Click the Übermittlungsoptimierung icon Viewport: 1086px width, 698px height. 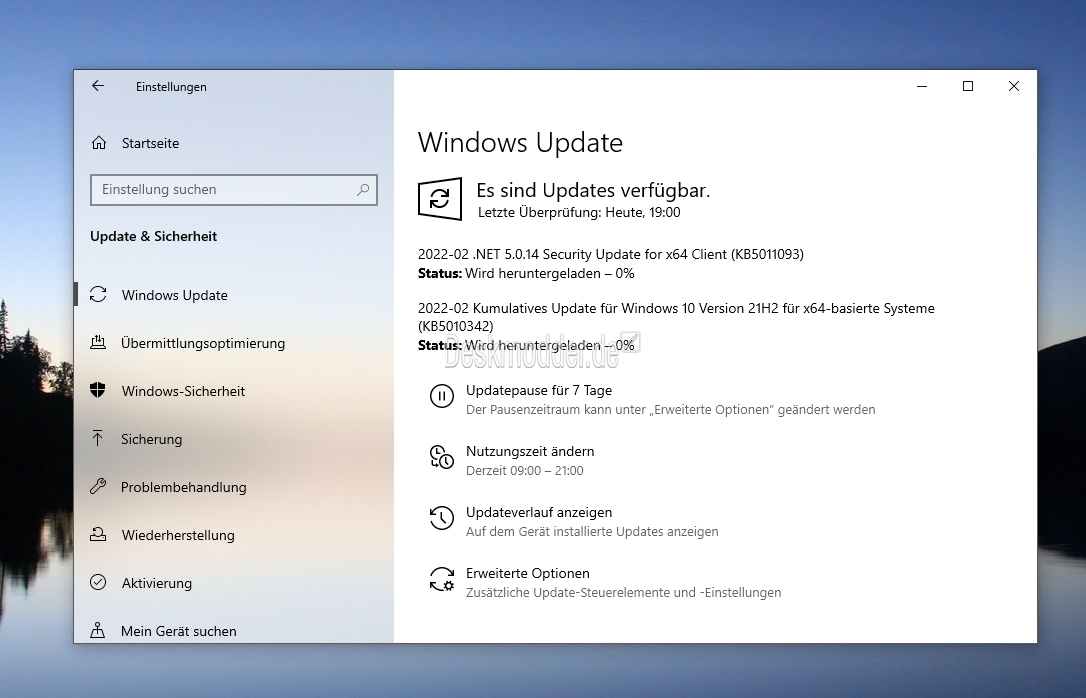click(x=98, y=342)
